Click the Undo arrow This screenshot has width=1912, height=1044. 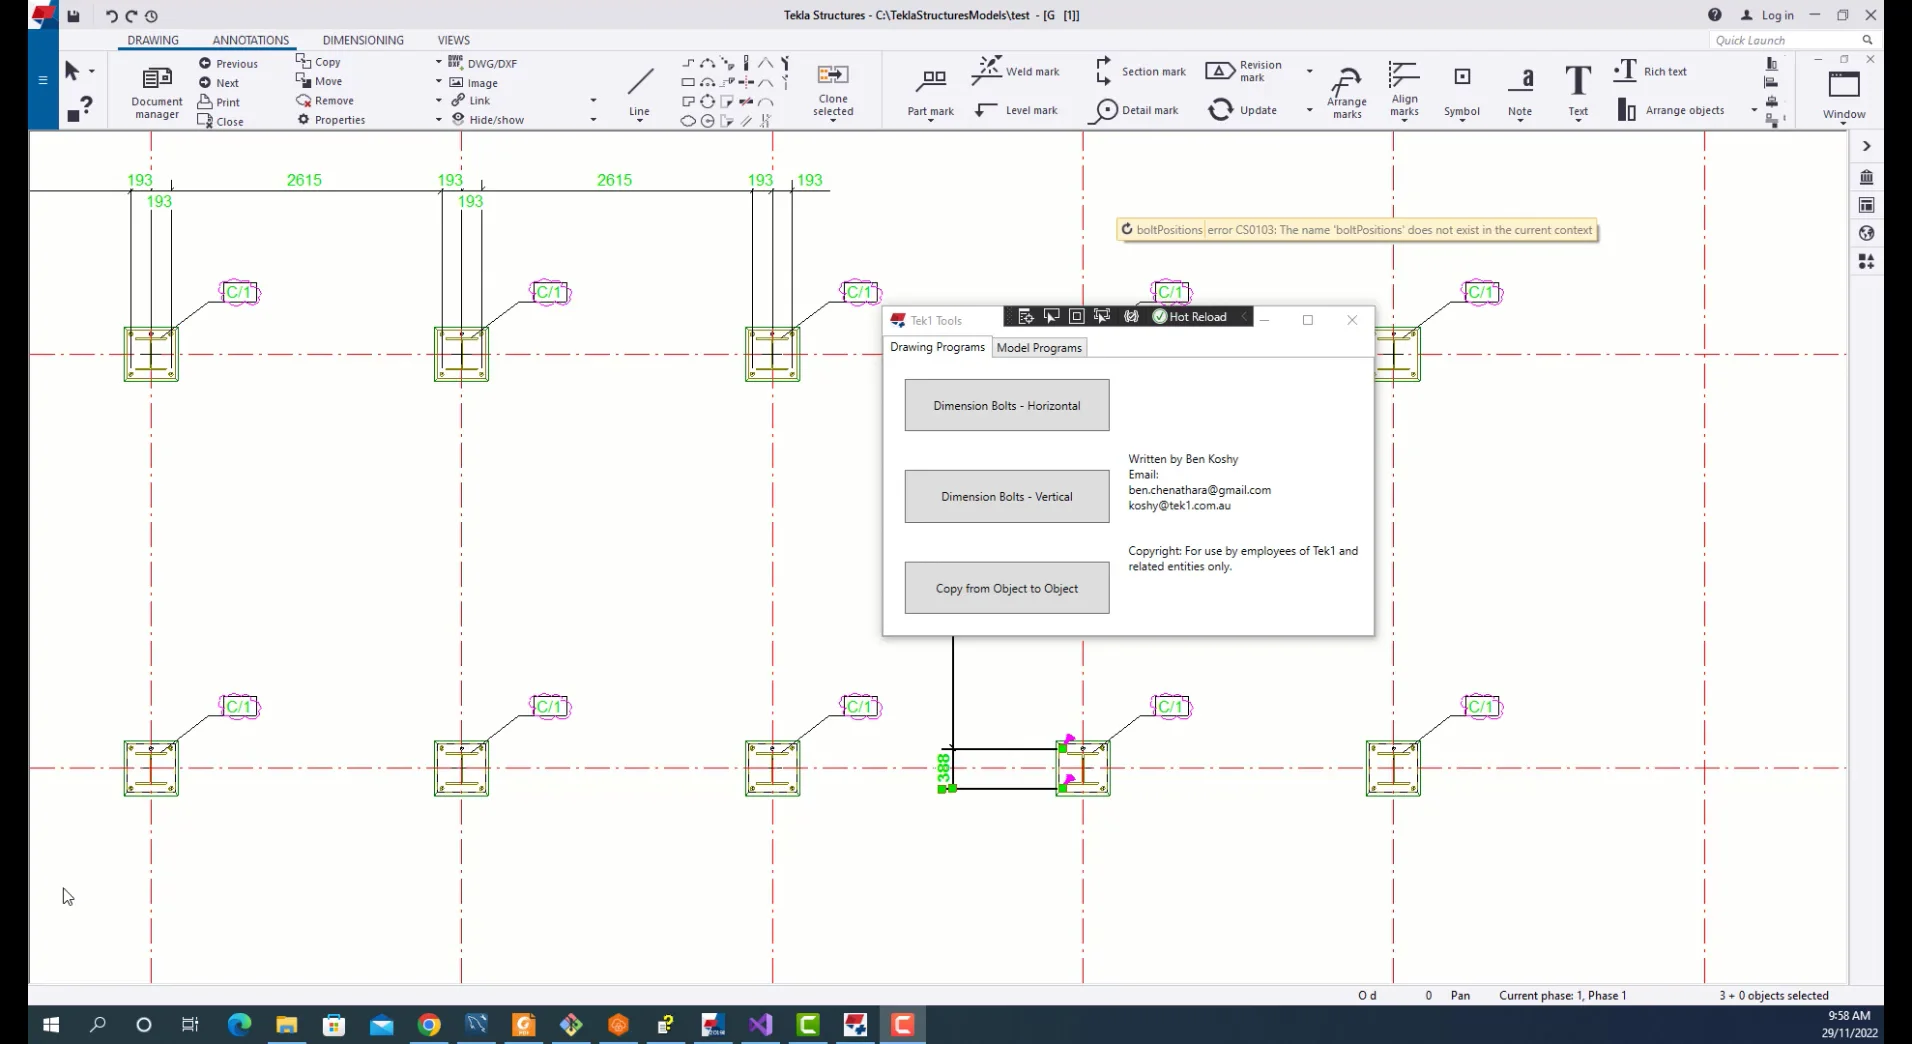pos(111,16)
